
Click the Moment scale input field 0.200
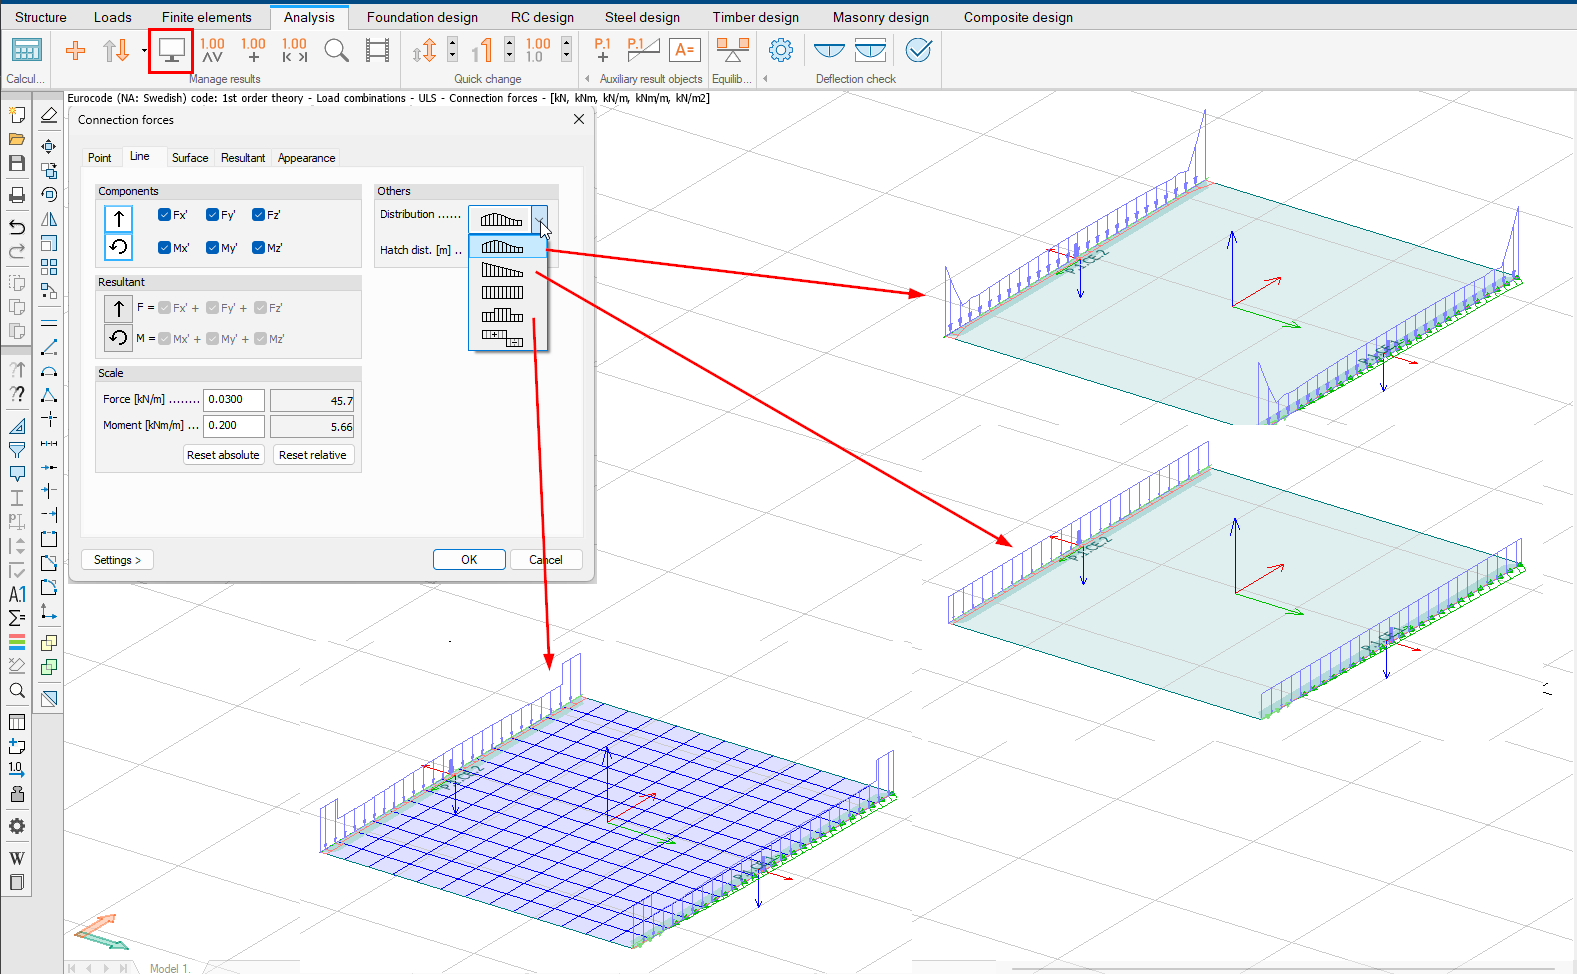(234, 426)
